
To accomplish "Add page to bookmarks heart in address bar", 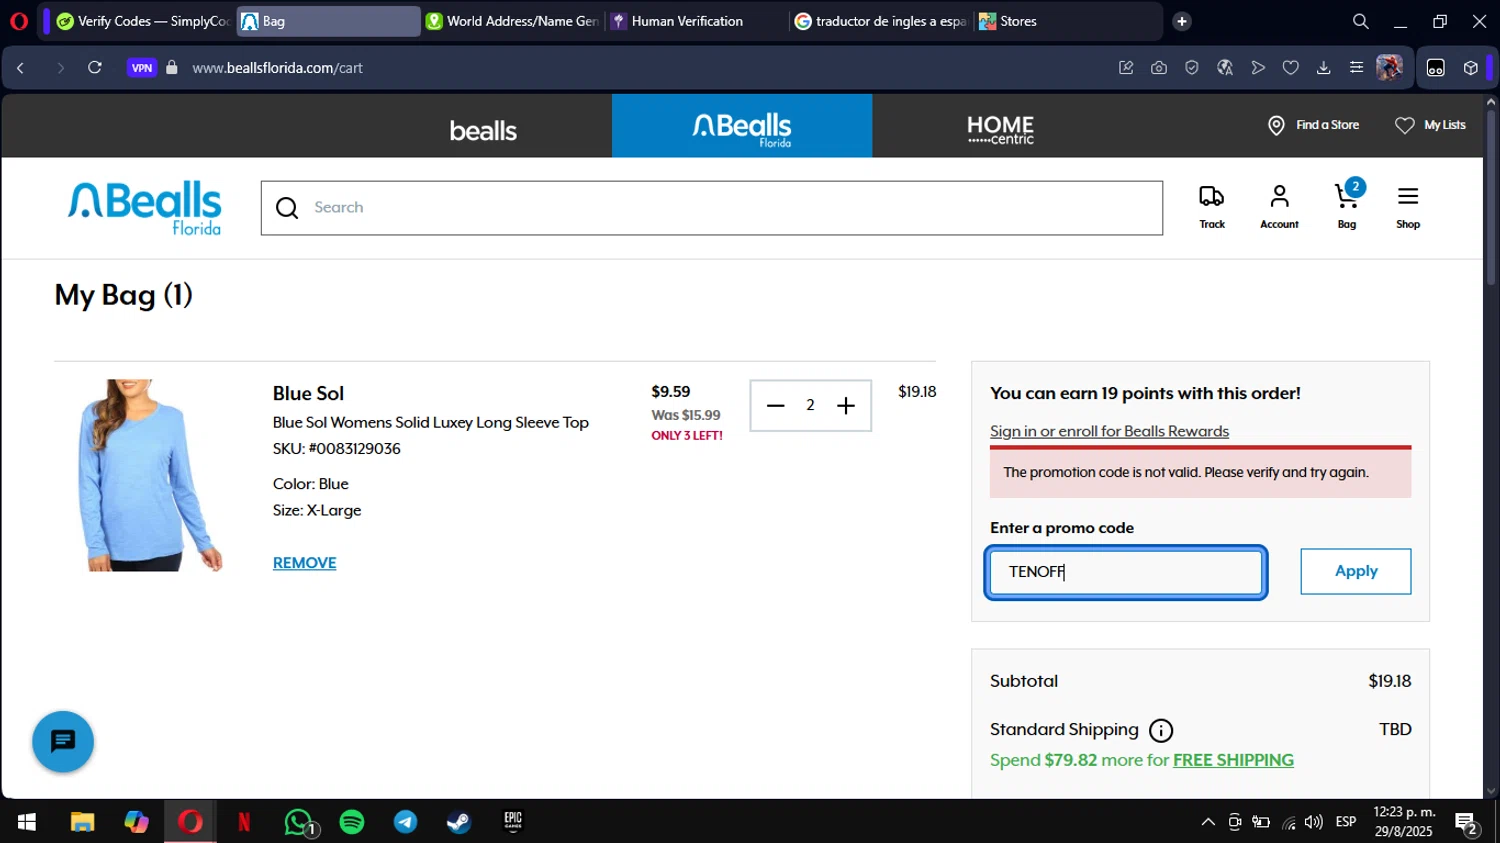I will click(x=1291, y=68).
